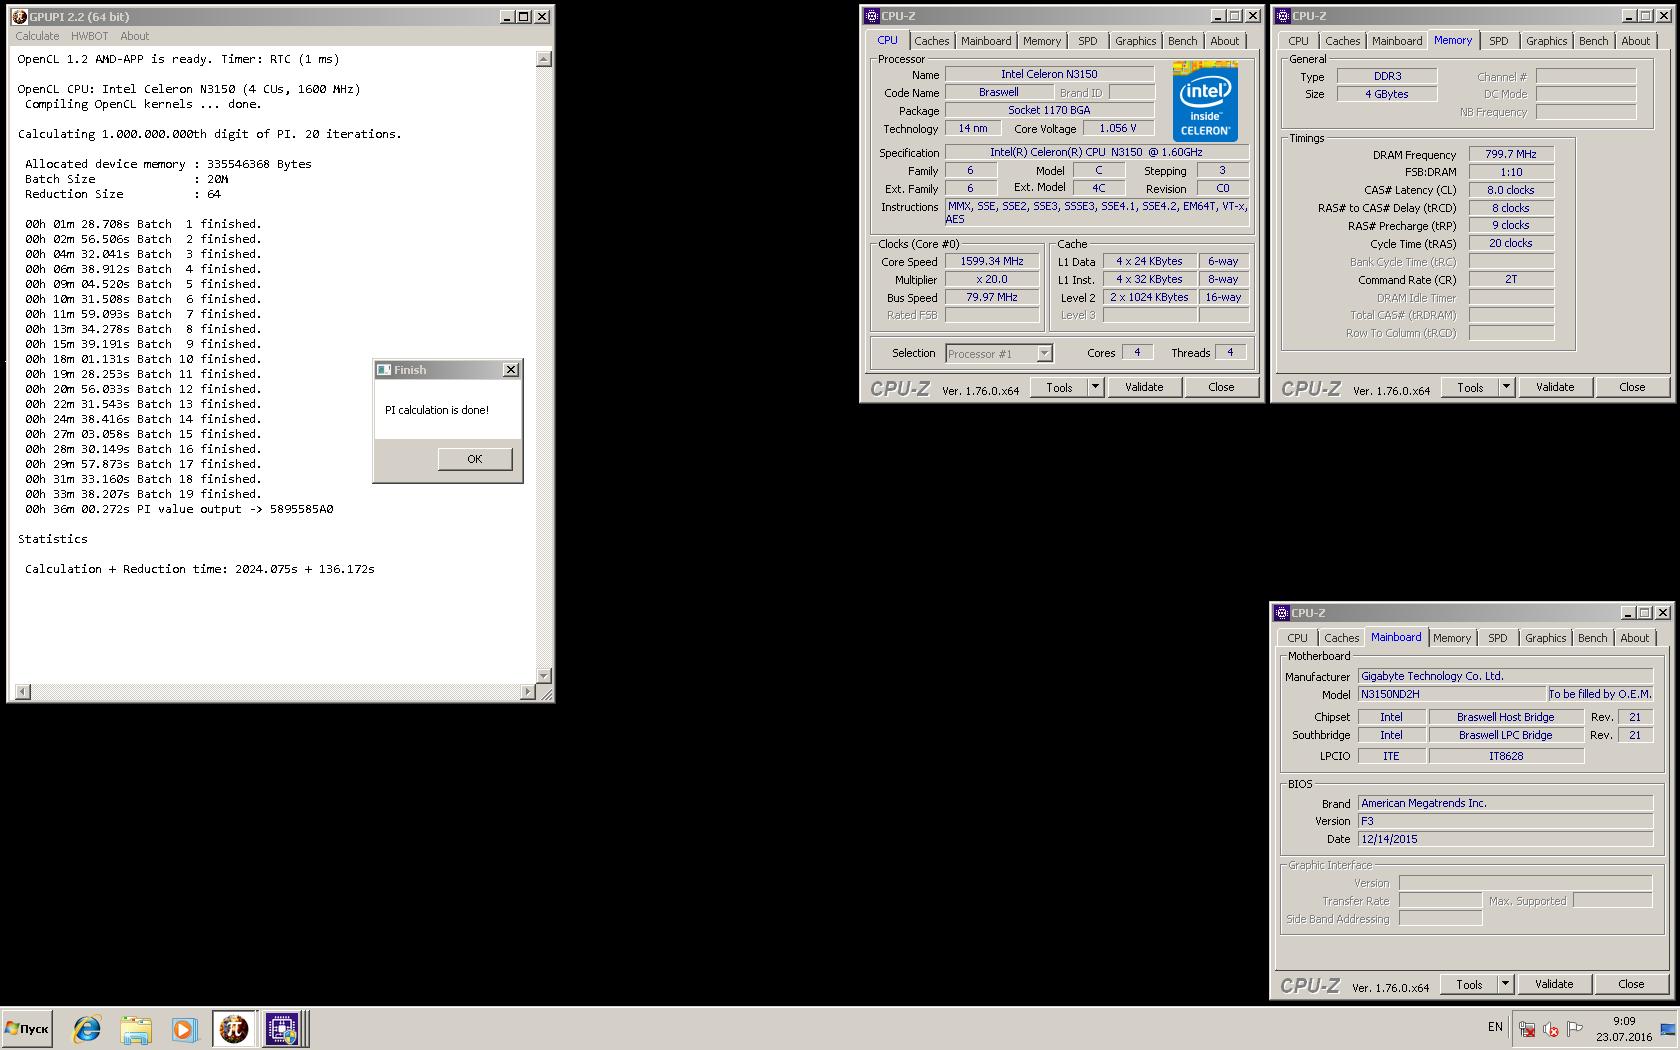This screenshot has height=1050, width=1680.
Task: Open Mainboard tab in the CPU tab CPU-Z window
Action: 986,41
